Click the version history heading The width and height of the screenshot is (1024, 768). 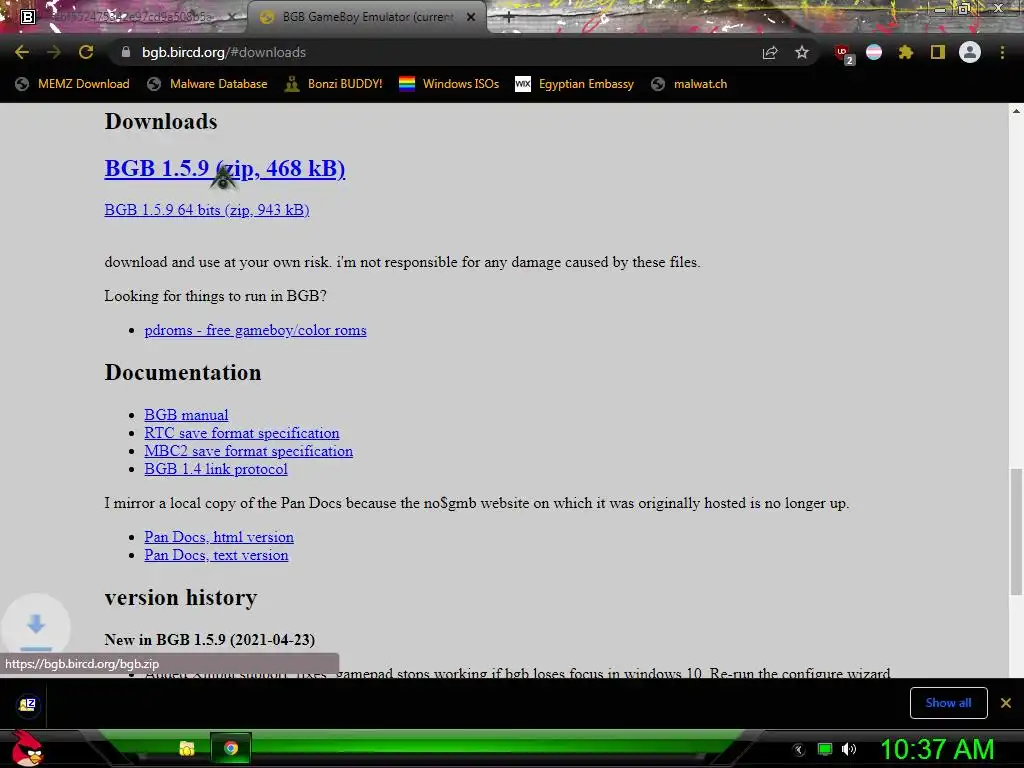[x=181, y=598]
